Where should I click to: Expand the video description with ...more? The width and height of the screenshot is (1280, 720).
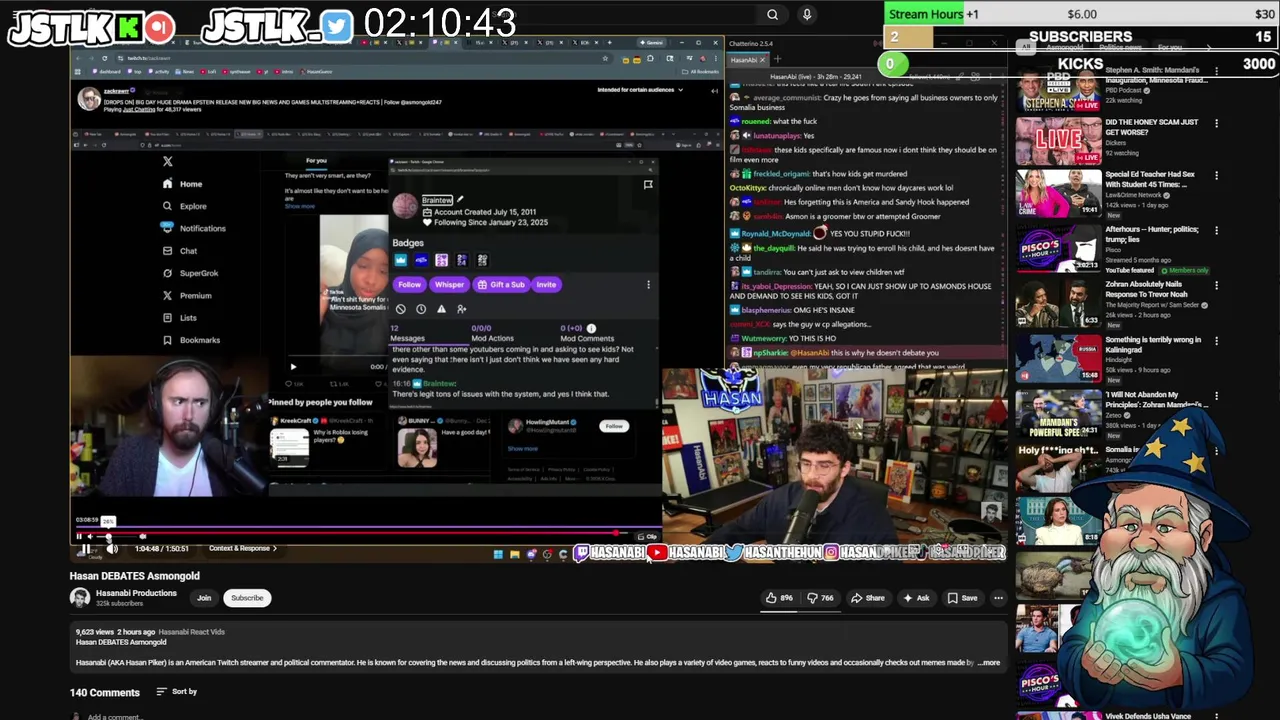pyautogui.click(x=988, y=662)
